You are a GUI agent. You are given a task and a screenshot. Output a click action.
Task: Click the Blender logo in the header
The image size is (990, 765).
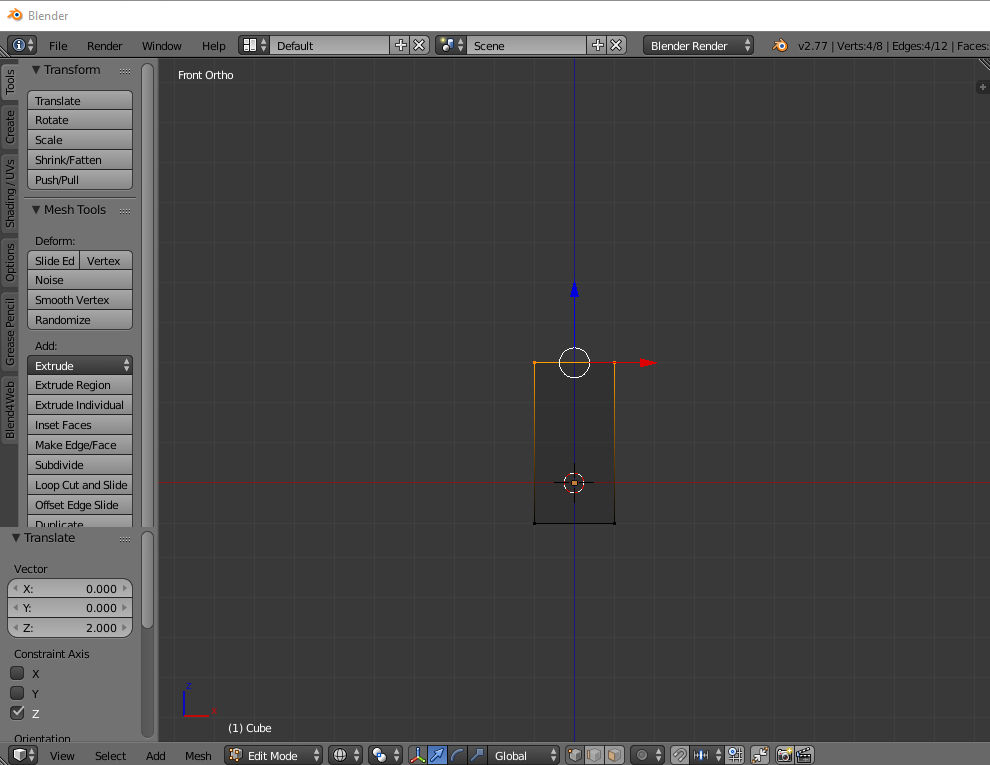click(780, 45)
